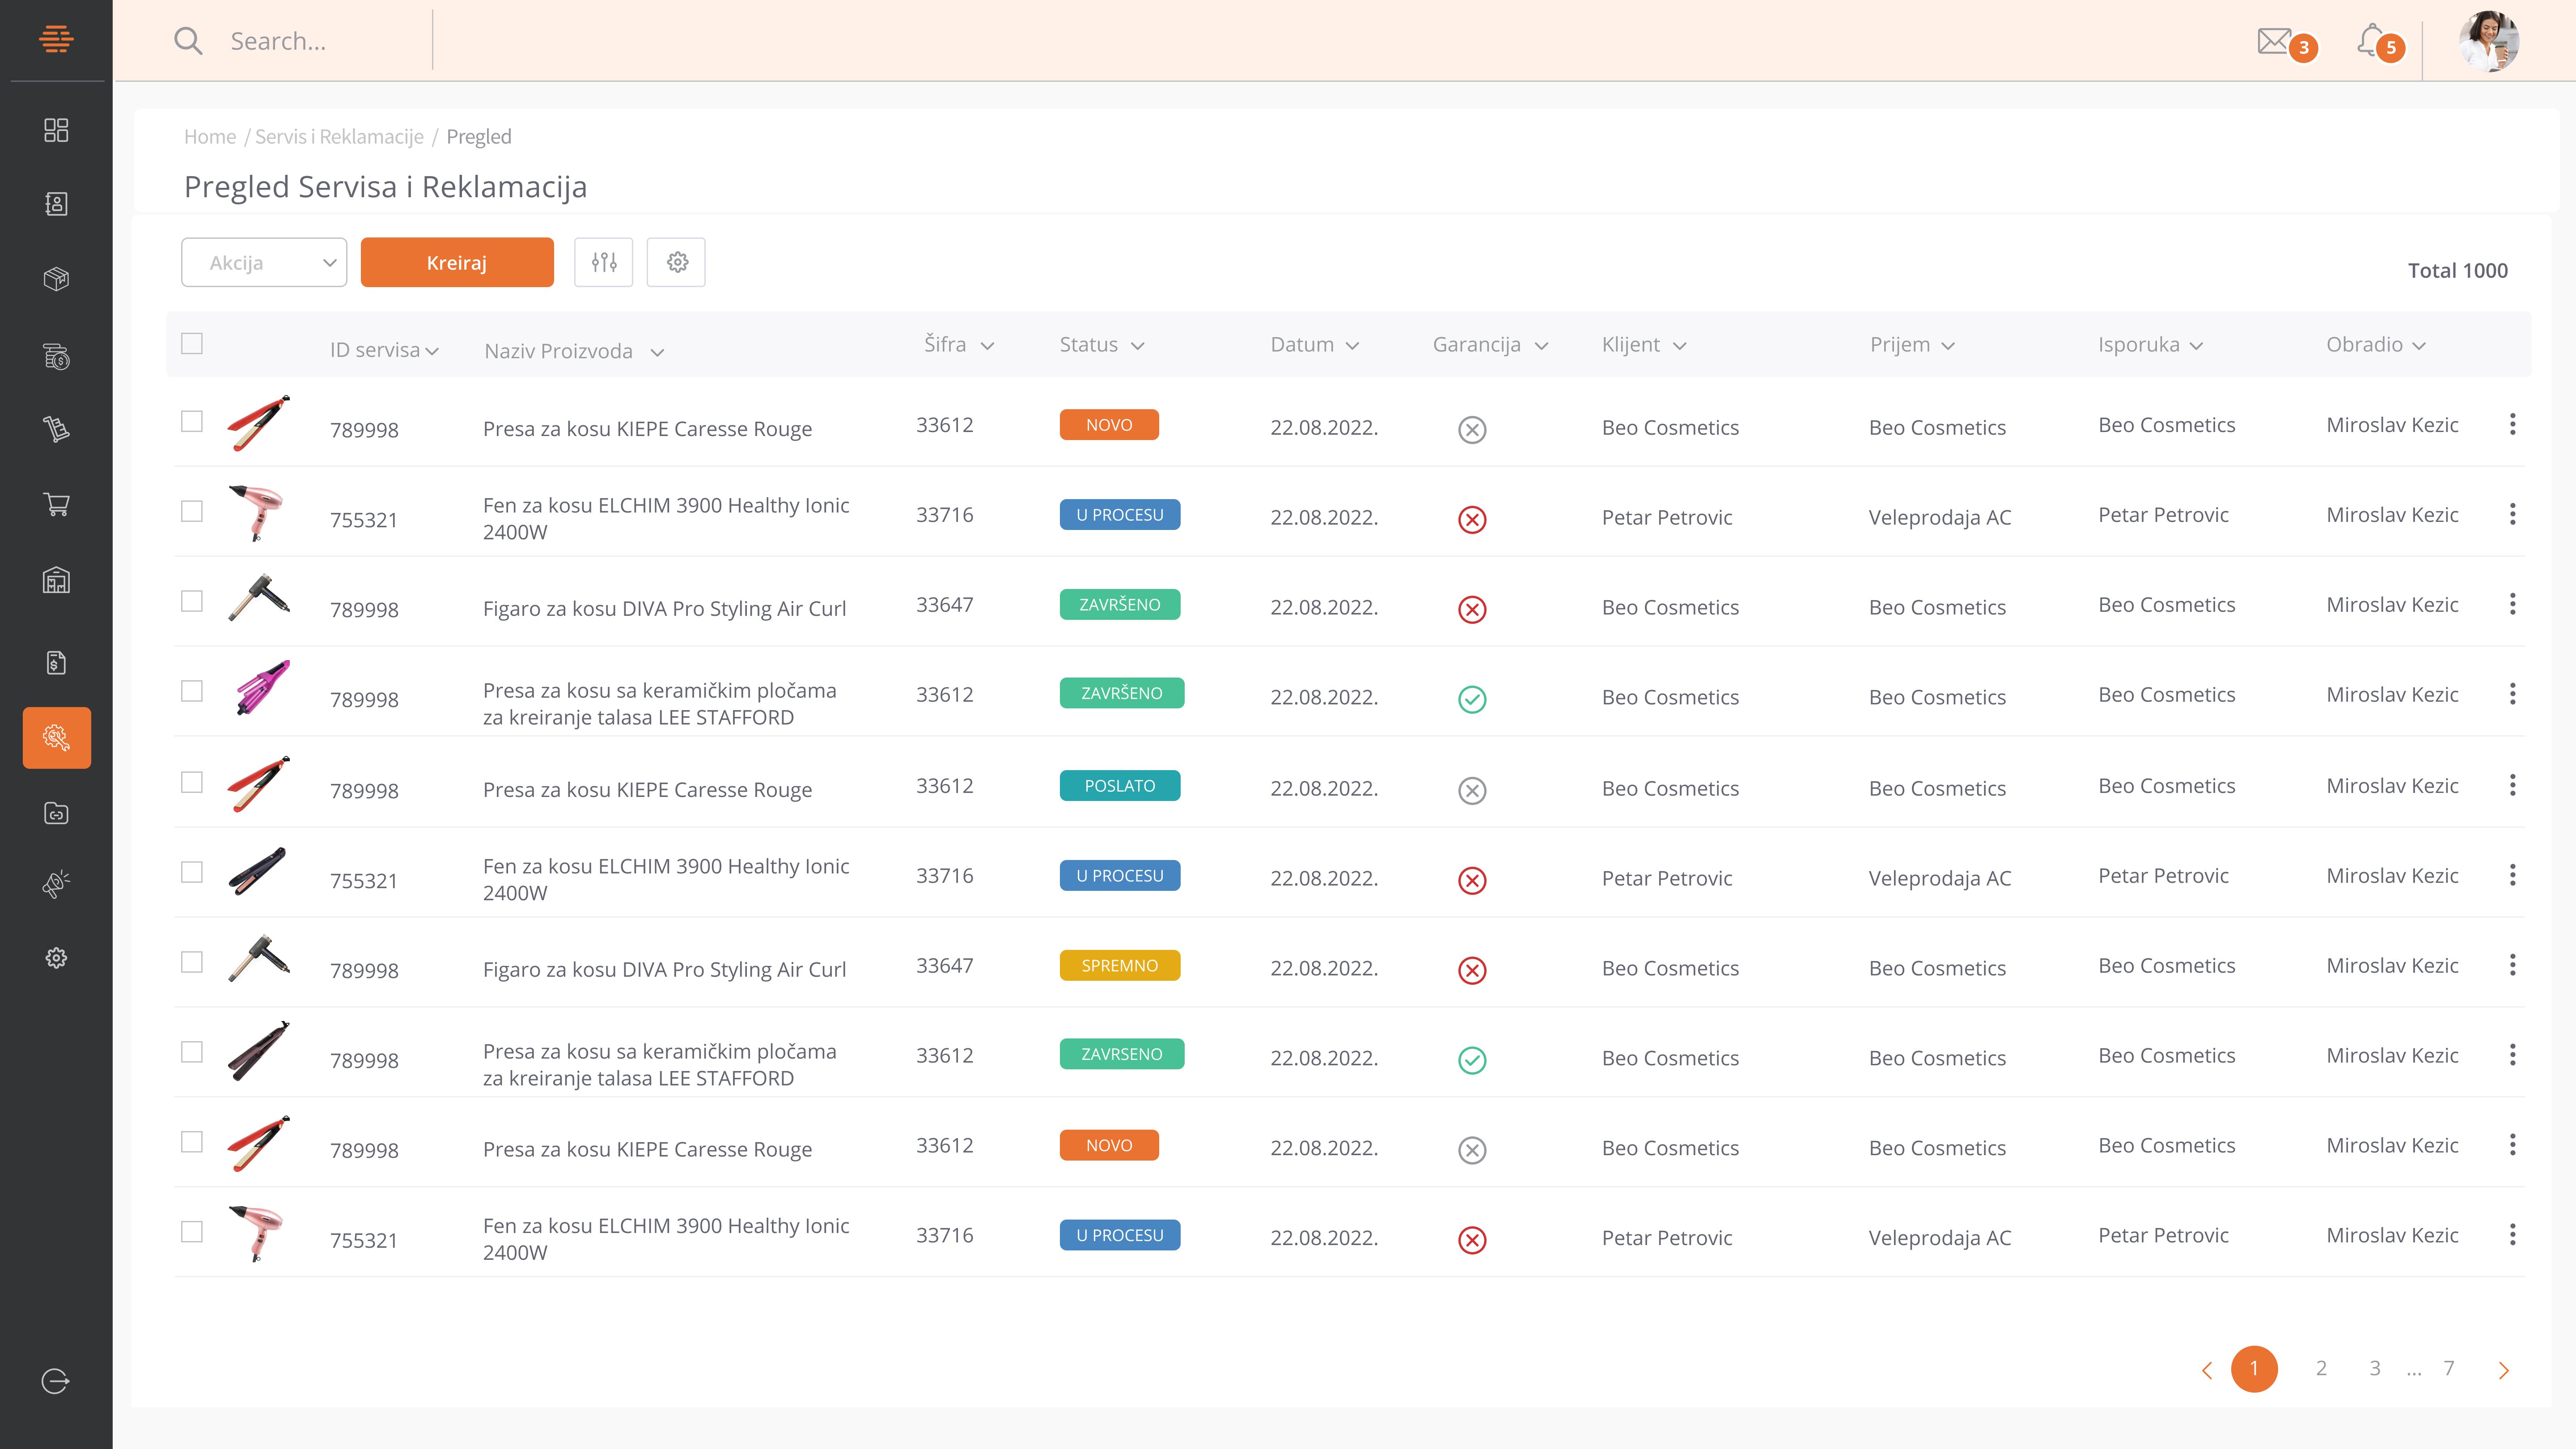Go to page 7
Screen dimensions: 2576x1449
pyautogui.click(x=2449, y=1368)
